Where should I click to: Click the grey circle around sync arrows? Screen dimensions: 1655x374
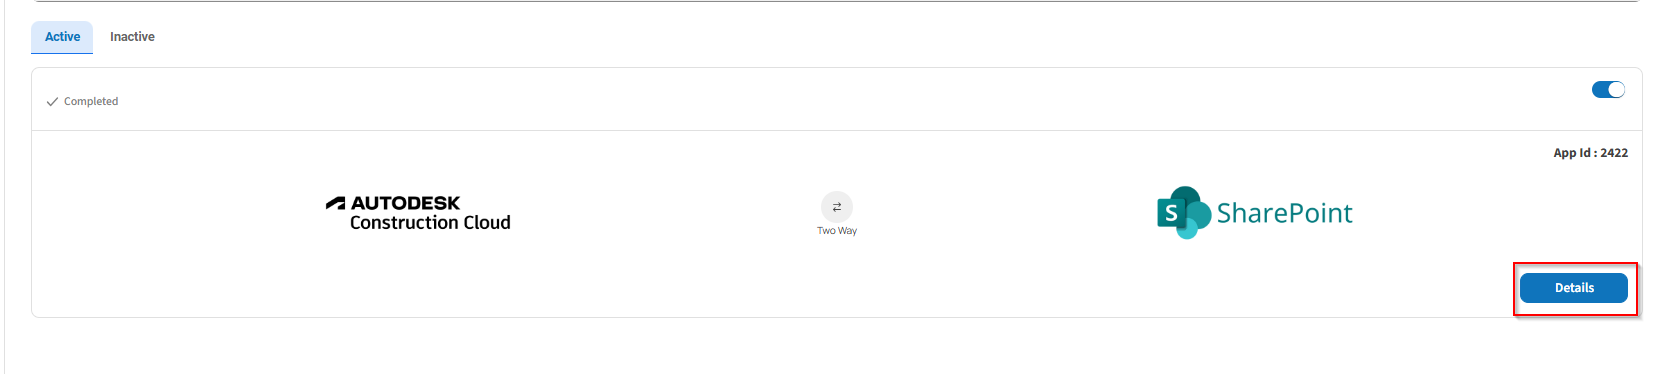point(837,207)
